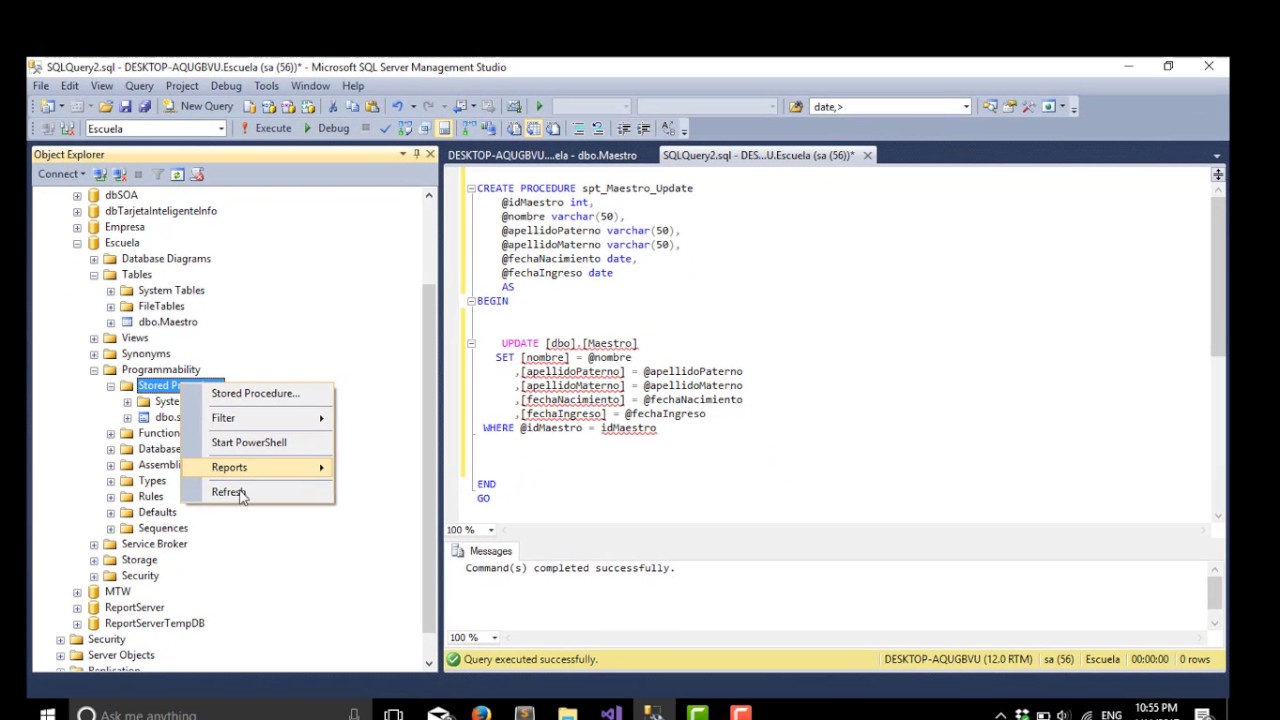Image resolution: width=1280 pixels, height=720 pixels.
Task: Click Refresh icon in Object Explorer toolbar
Action: click(x=177, y=174)
